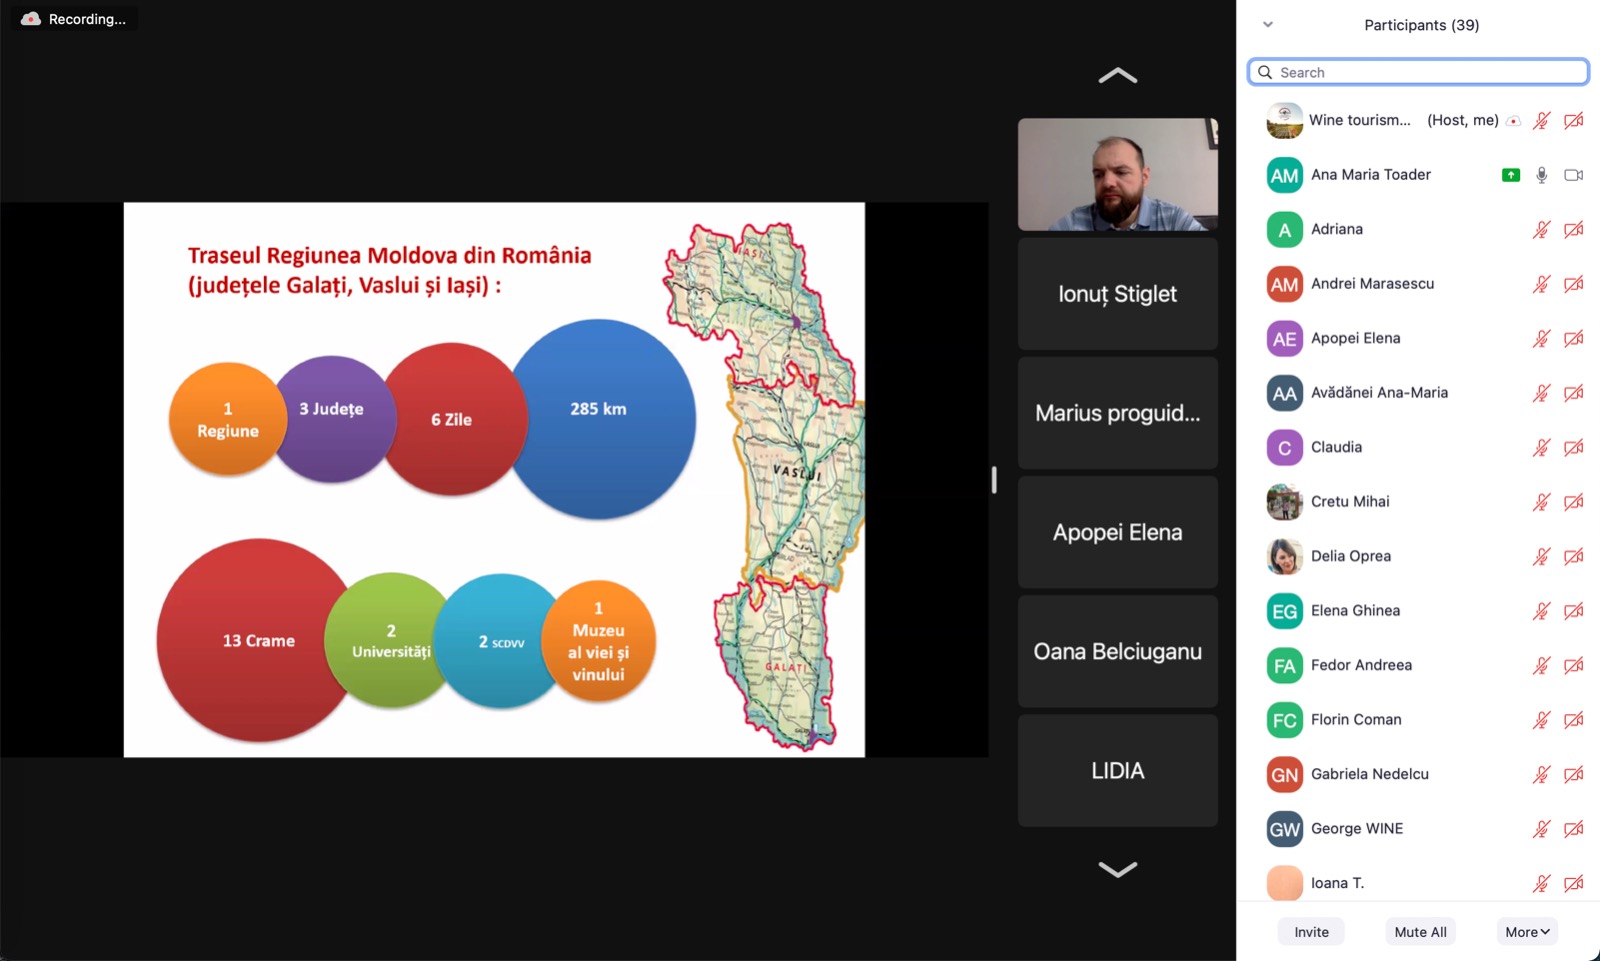Toggle Florin Coman's muted microphone icon
Viewport: 1600px width, 961px height.
point(1541,720)
